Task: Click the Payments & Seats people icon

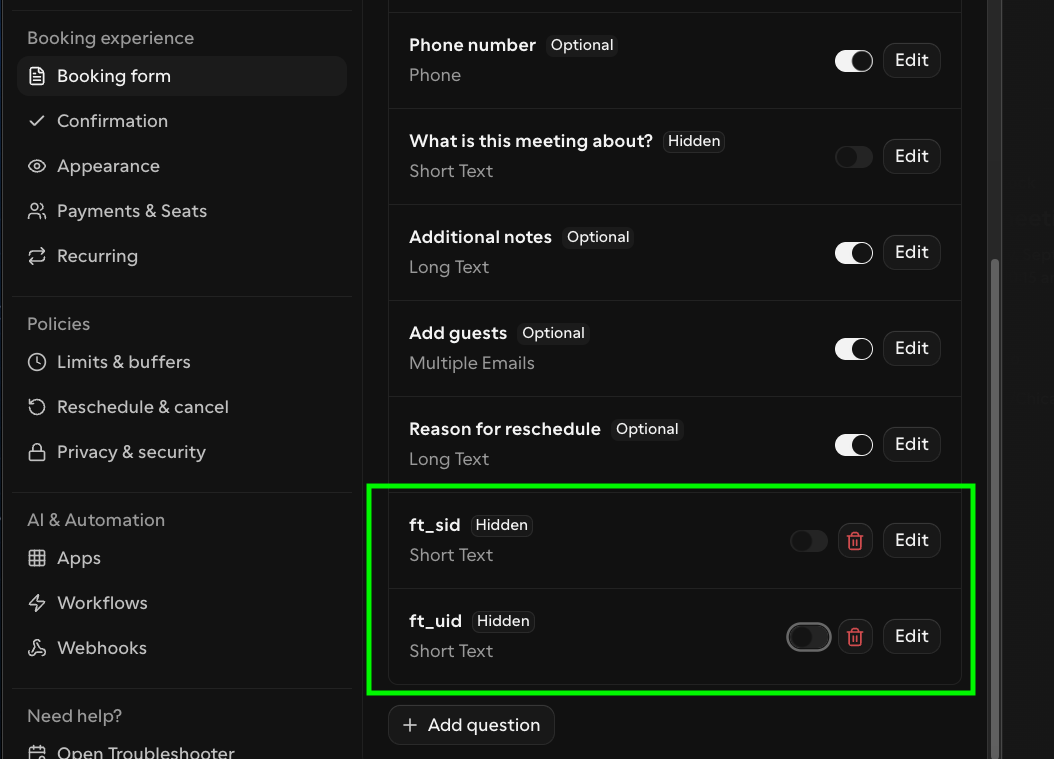Action: point(37,211)
